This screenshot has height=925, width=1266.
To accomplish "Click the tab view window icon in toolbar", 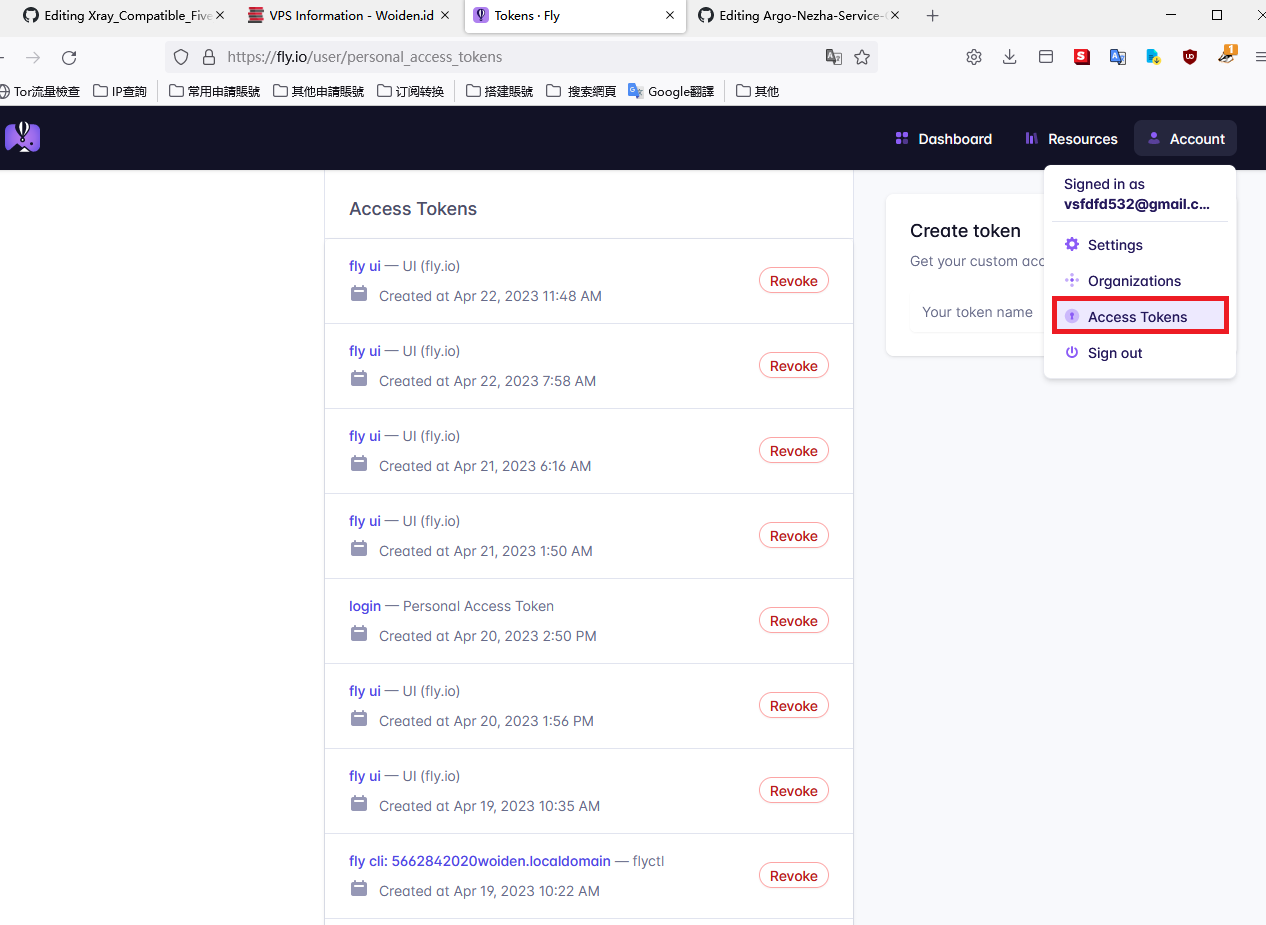I will [1046, 57].
